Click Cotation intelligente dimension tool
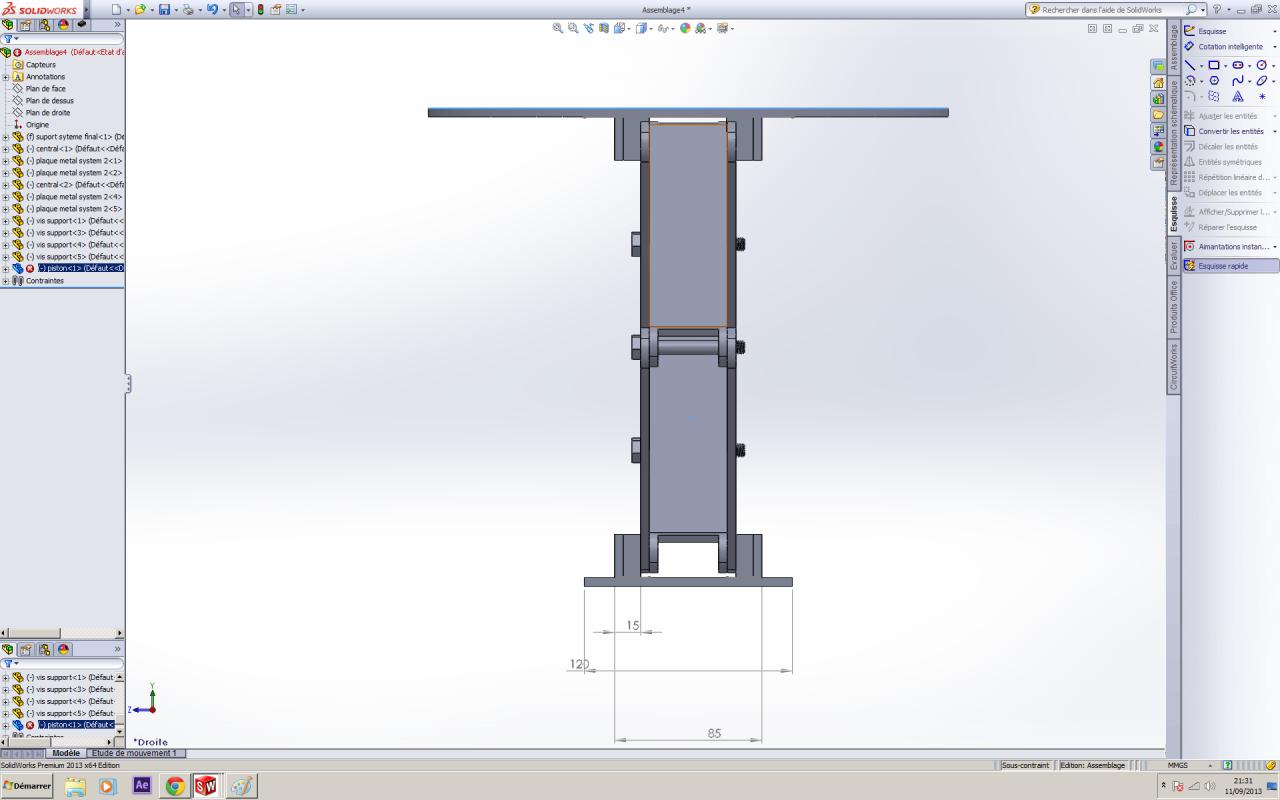Screen dimensions: 1280x800 (1224, 47)
